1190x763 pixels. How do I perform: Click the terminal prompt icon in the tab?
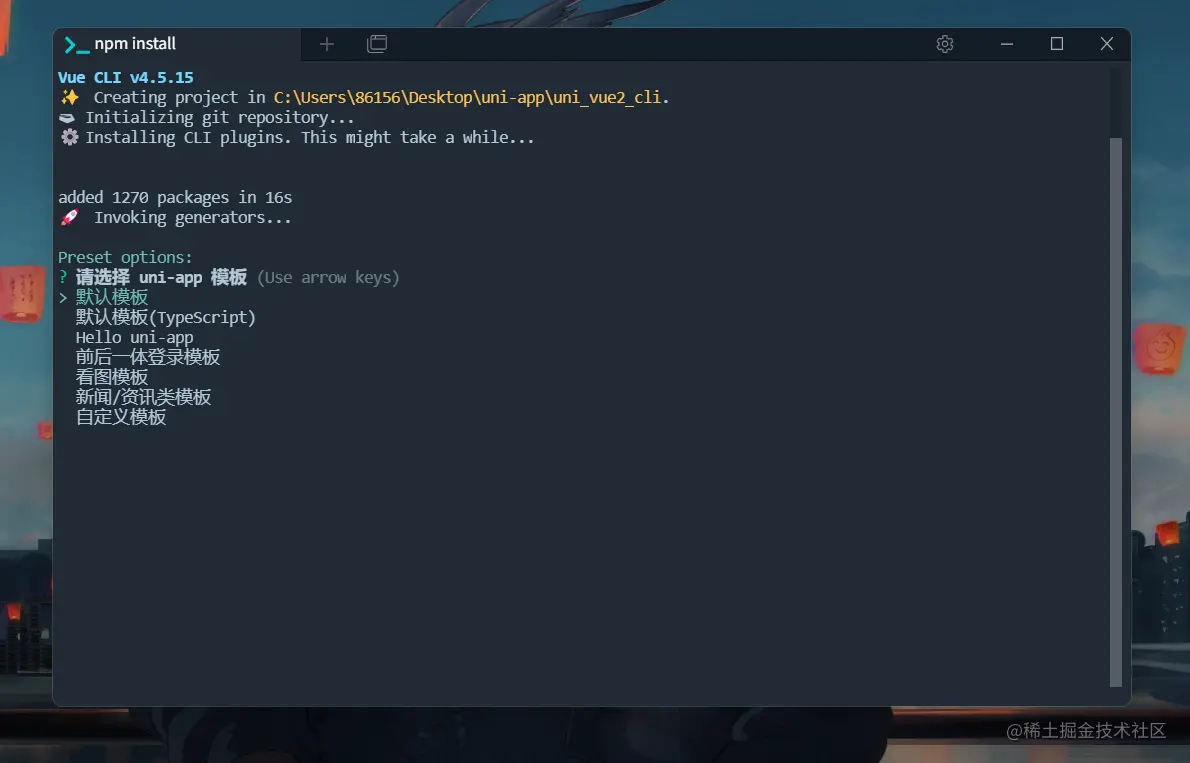(x=76, y=44)
